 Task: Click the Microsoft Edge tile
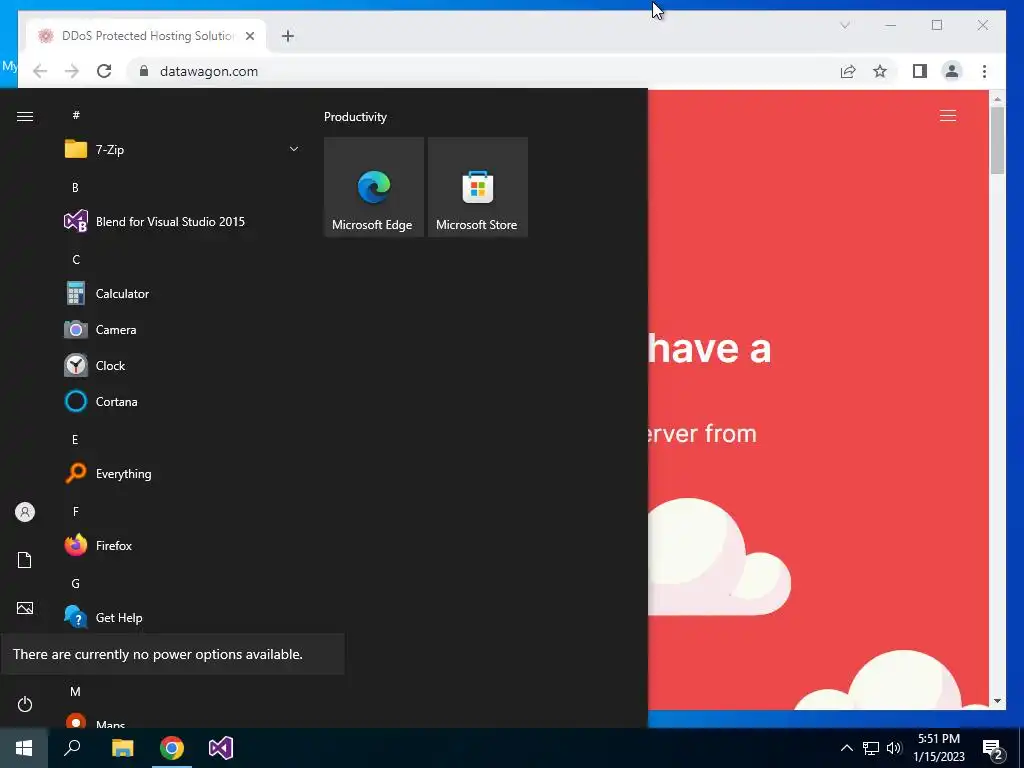(374, 187)
